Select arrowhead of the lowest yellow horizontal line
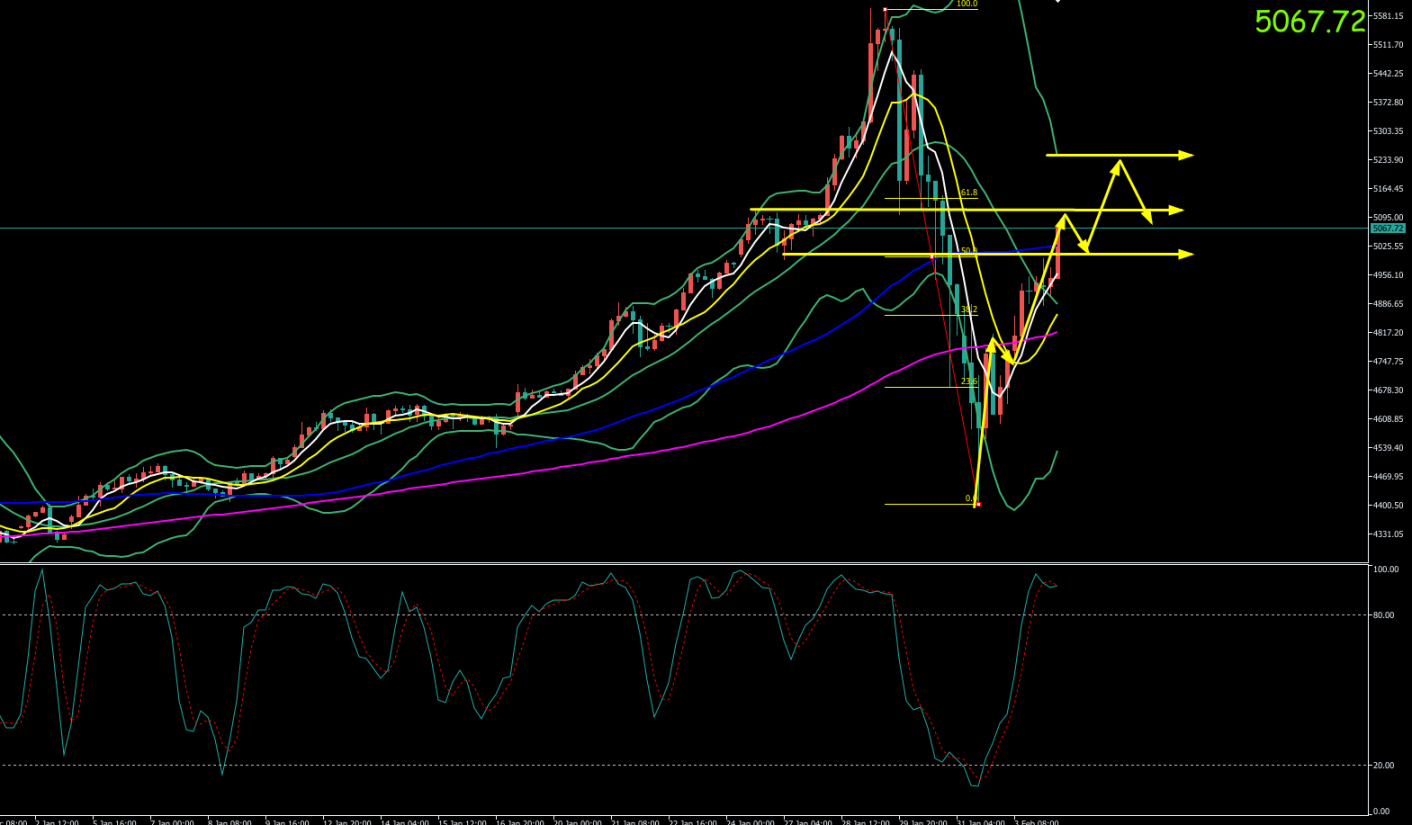 pyautogui.click(x=1186, y=254)
